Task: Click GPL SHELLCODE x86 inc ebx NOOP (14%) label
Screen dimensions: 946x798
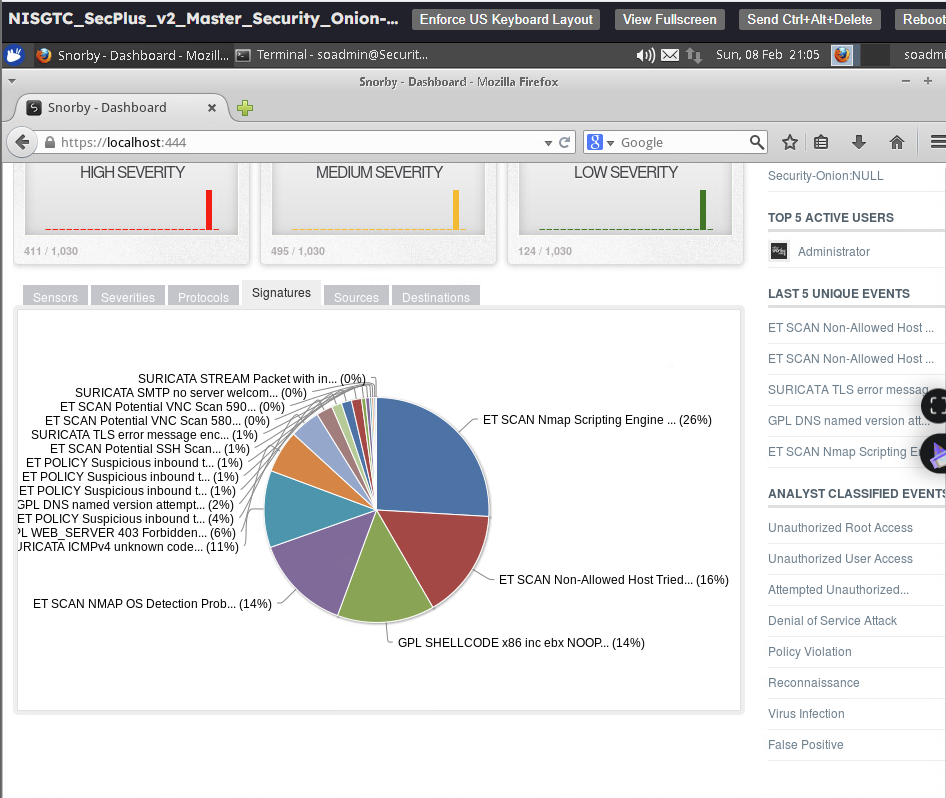Action: tap(521, 643)
